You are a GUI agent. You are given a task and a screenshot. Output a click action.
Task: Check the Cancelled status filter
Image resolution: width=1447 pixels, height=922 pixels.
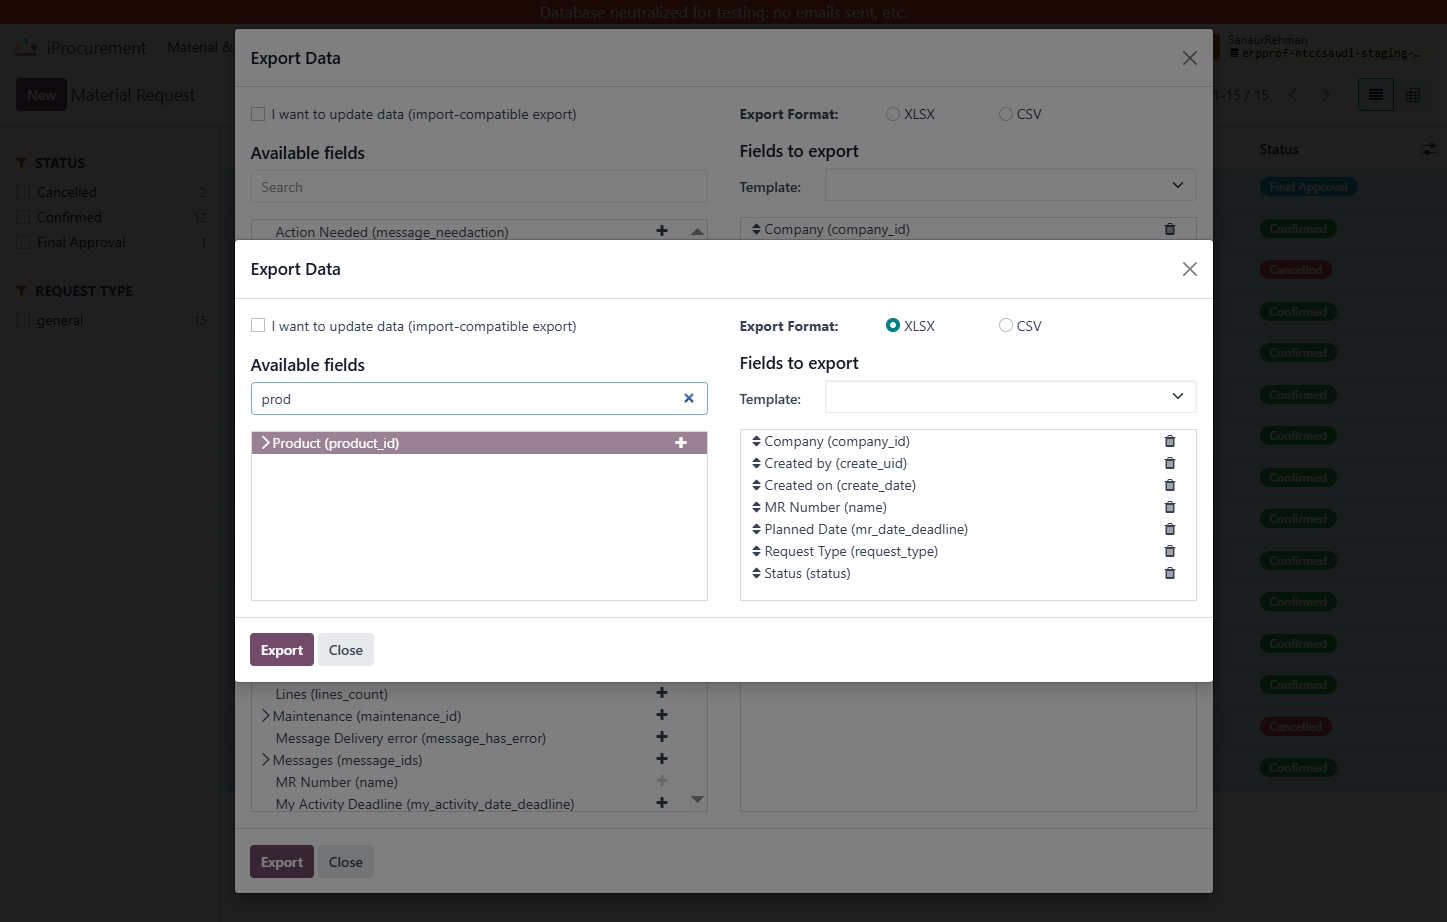coord(24,192)
